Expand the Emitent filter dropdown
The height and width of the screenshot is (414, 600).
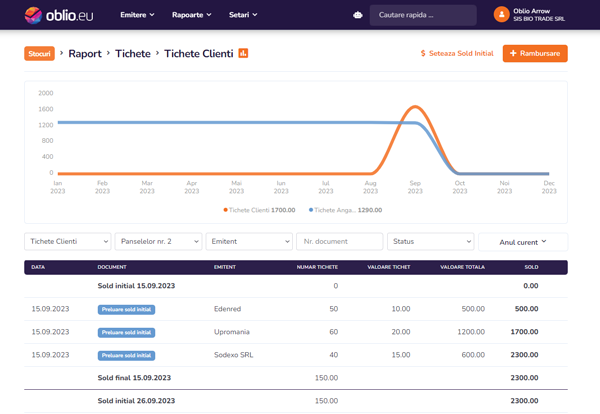point(249,241)
